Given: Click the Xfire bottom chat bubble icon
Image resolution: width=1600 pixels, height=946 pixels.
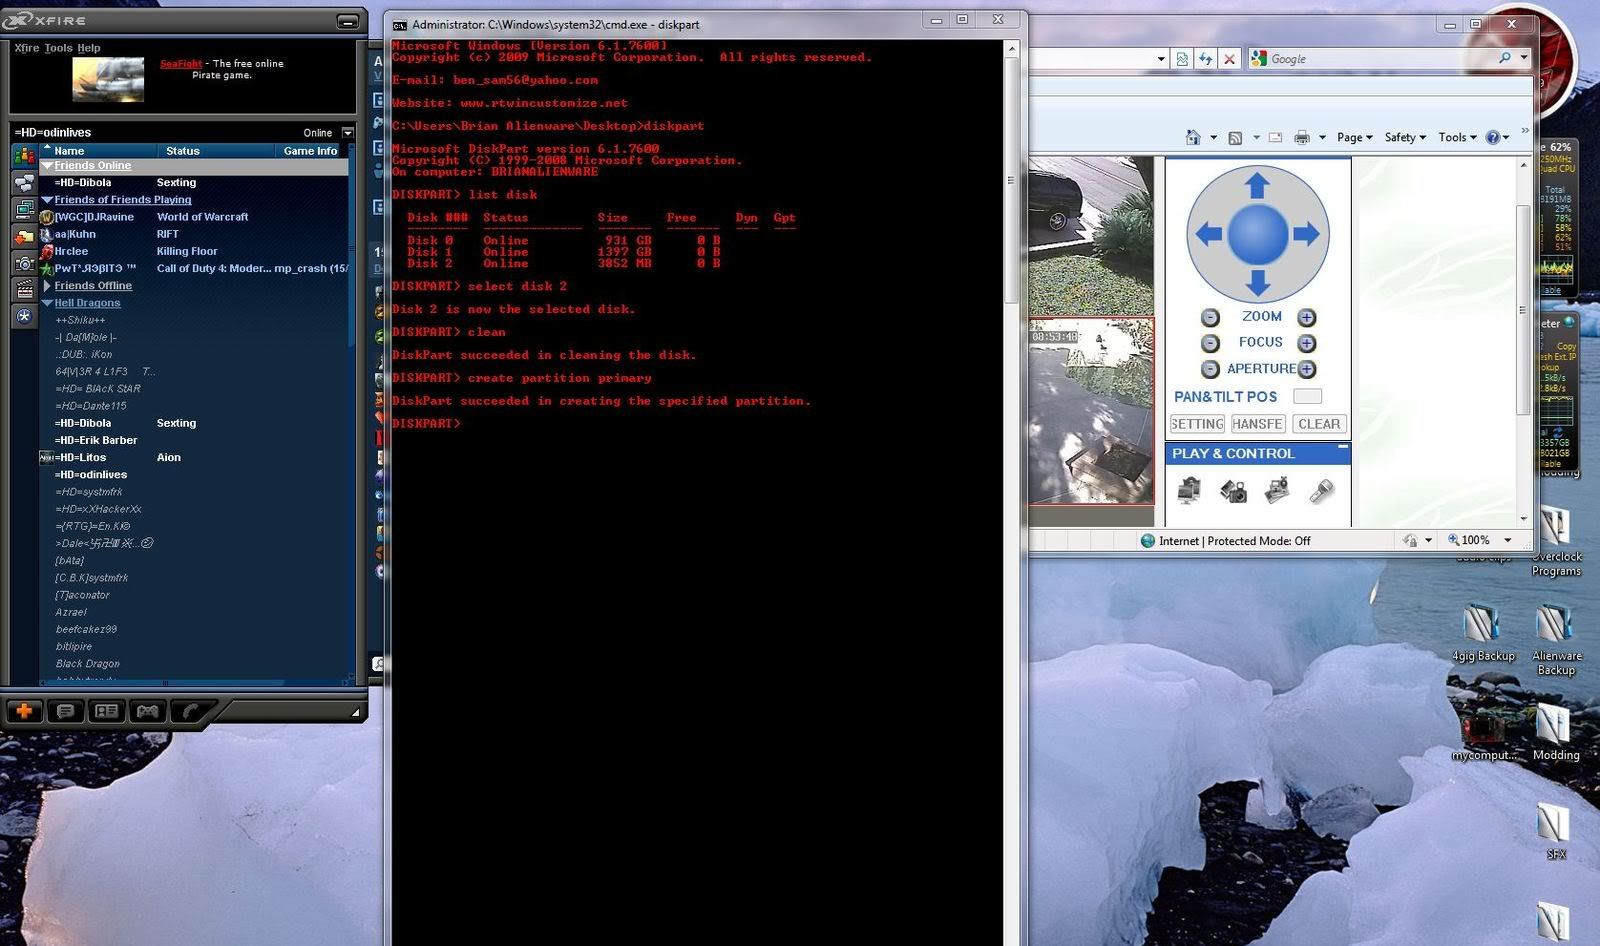Looking at the screenshot, I should click(x=66, y=711).
